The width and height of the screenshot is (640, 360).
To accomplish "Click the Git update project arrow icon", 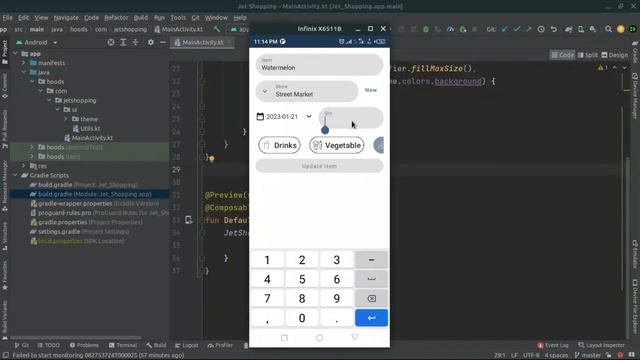I will coord(504,29).
